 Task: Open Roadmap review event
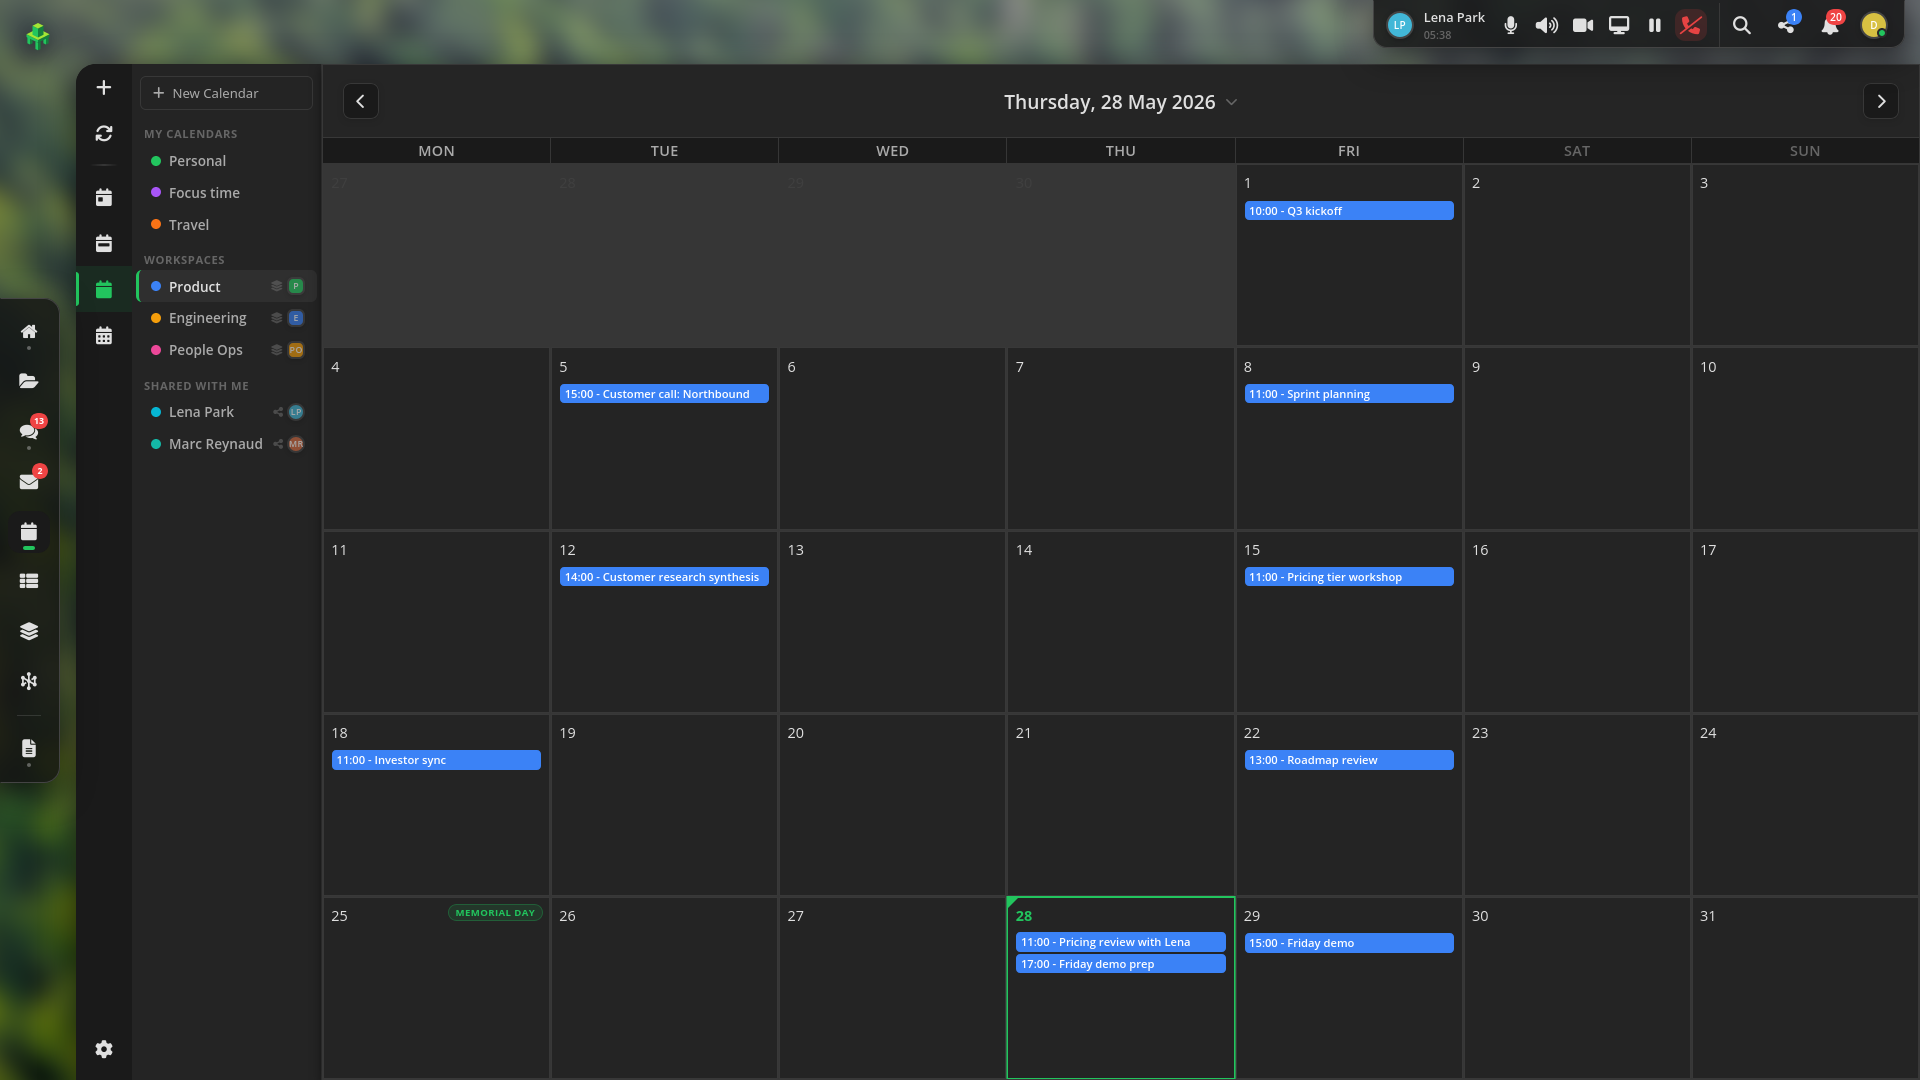tap(1348, 760)
